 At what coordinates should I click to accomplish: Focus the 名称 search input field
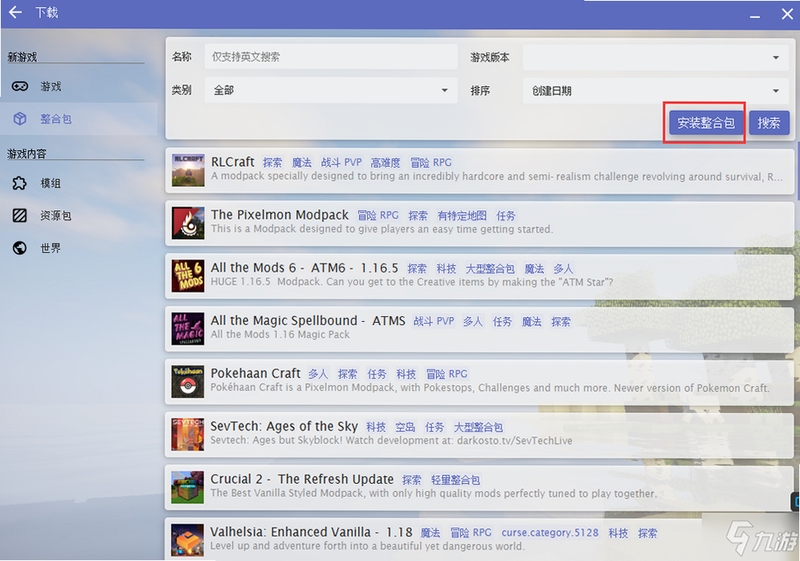click(x=331, y=57)
